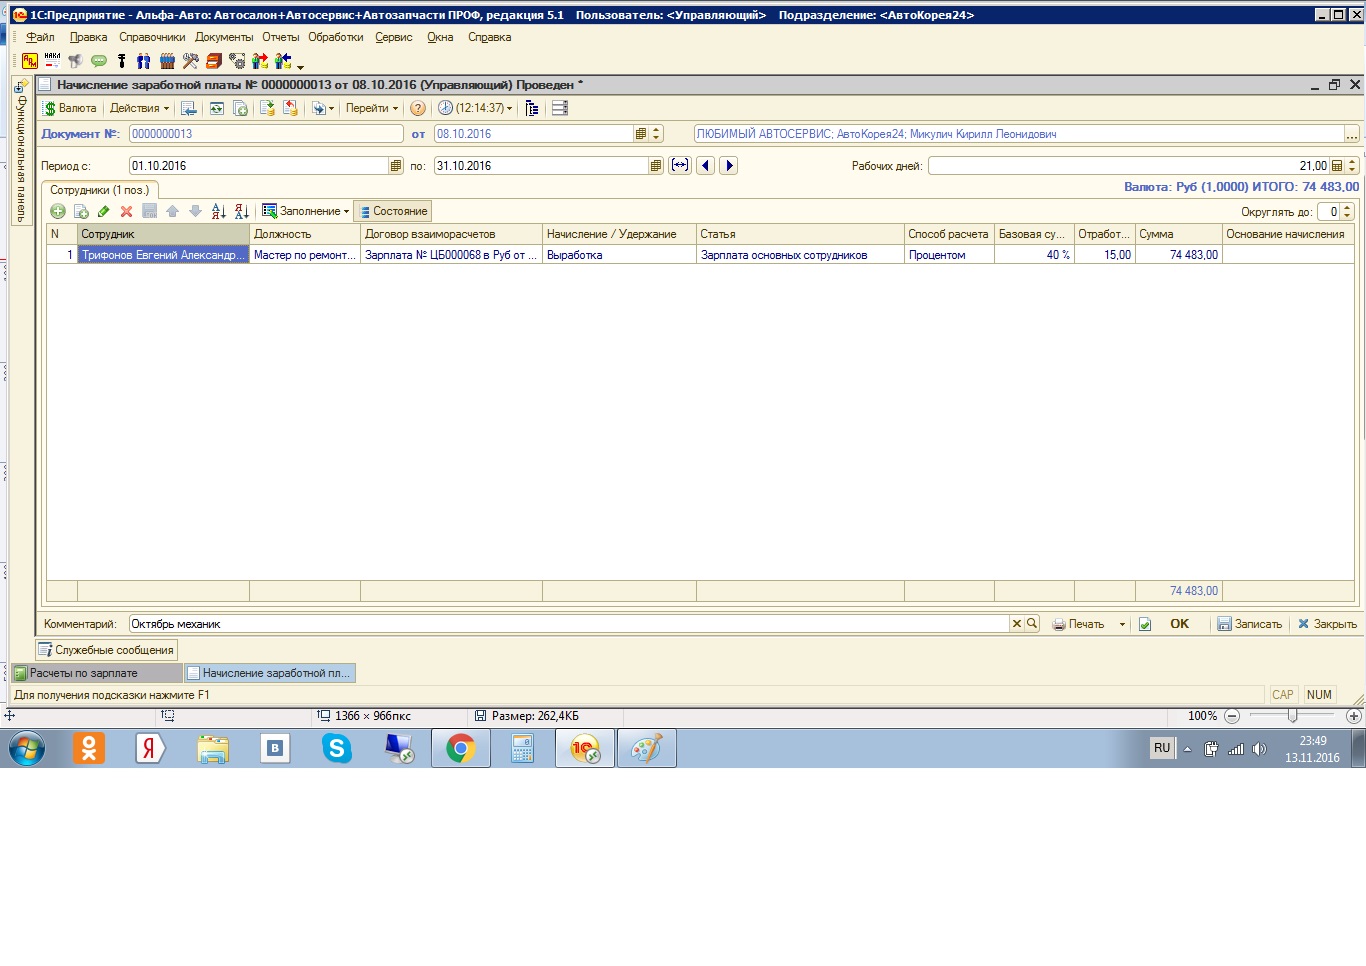Click the Записать button
The height and width of the screenshot is (966, 1366).
[1249, 624]
